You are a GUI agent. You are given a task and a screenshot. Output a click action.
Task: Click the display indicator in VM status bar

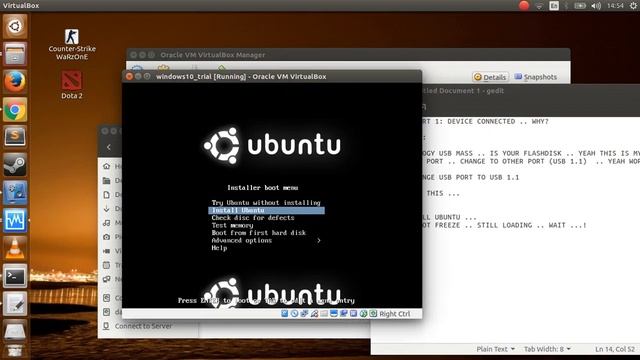(x=334, y=313)
